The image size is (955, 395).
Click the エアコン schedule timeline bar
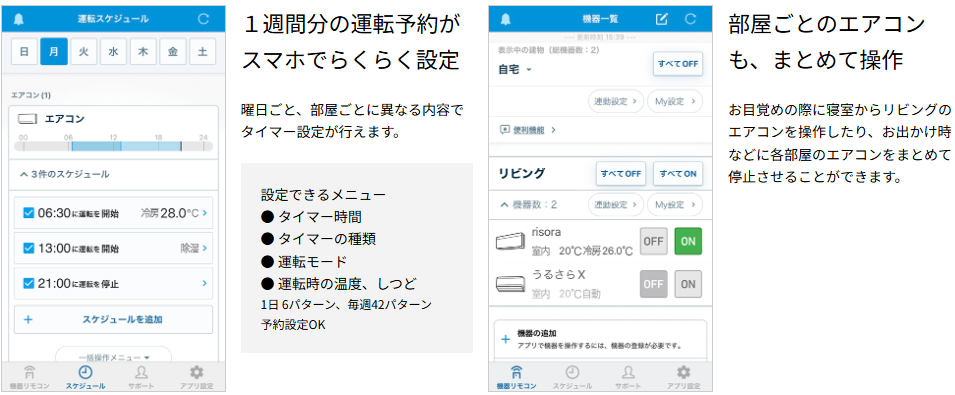pyautogui.click(x=113, y=146)
